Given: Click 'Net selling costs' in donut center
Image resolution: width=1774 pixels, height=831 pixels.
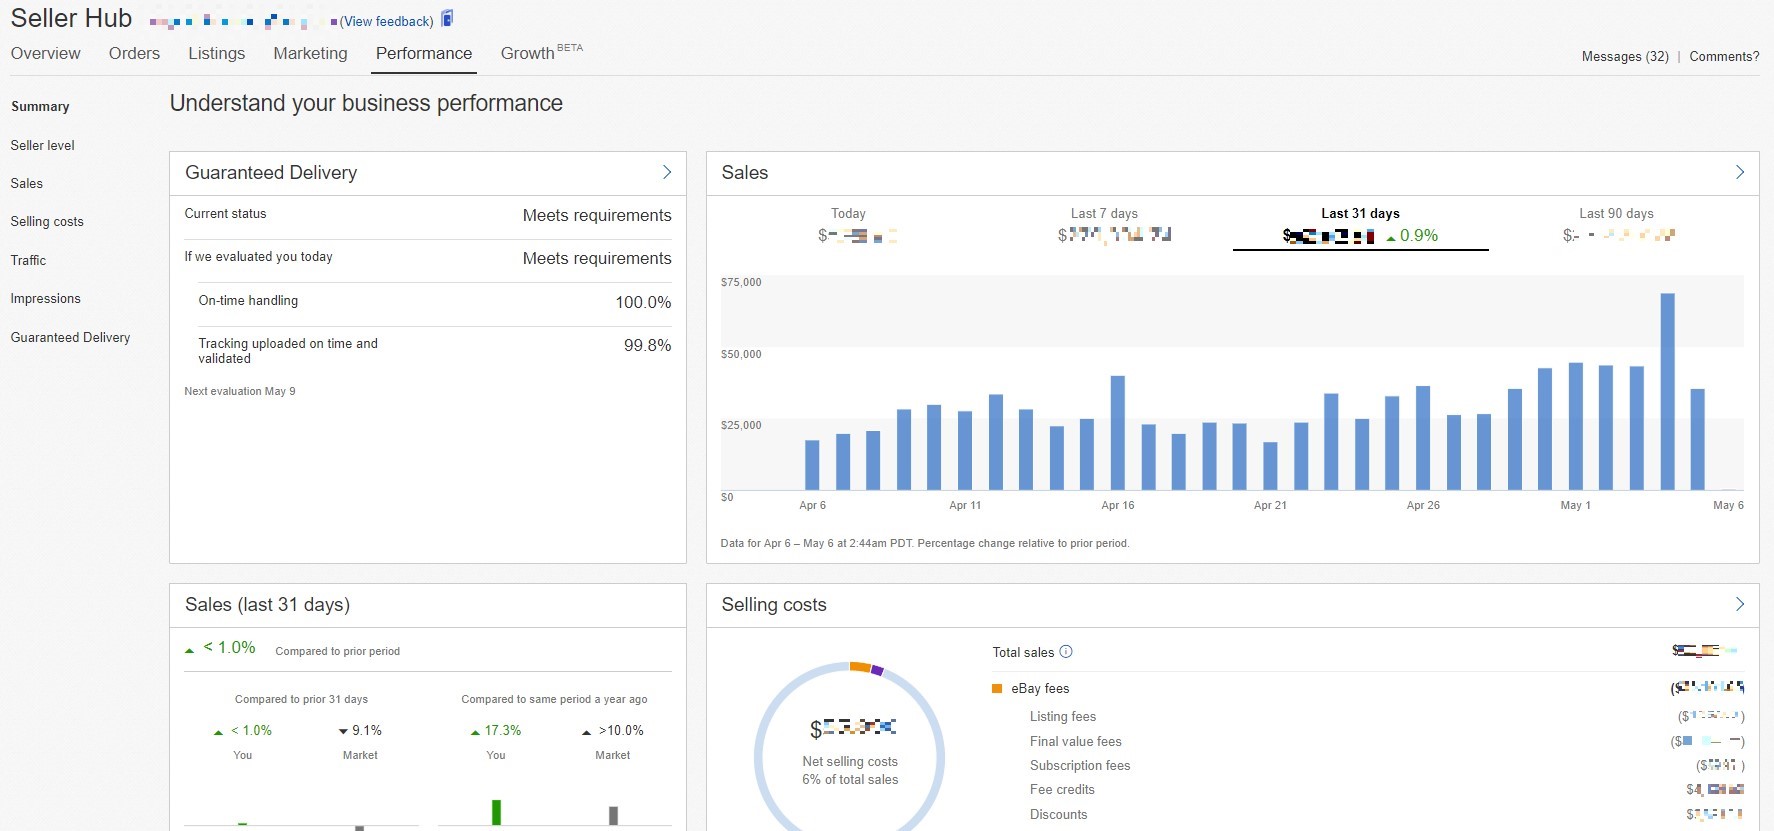Looking at the screenshot, I should [850, 762].
